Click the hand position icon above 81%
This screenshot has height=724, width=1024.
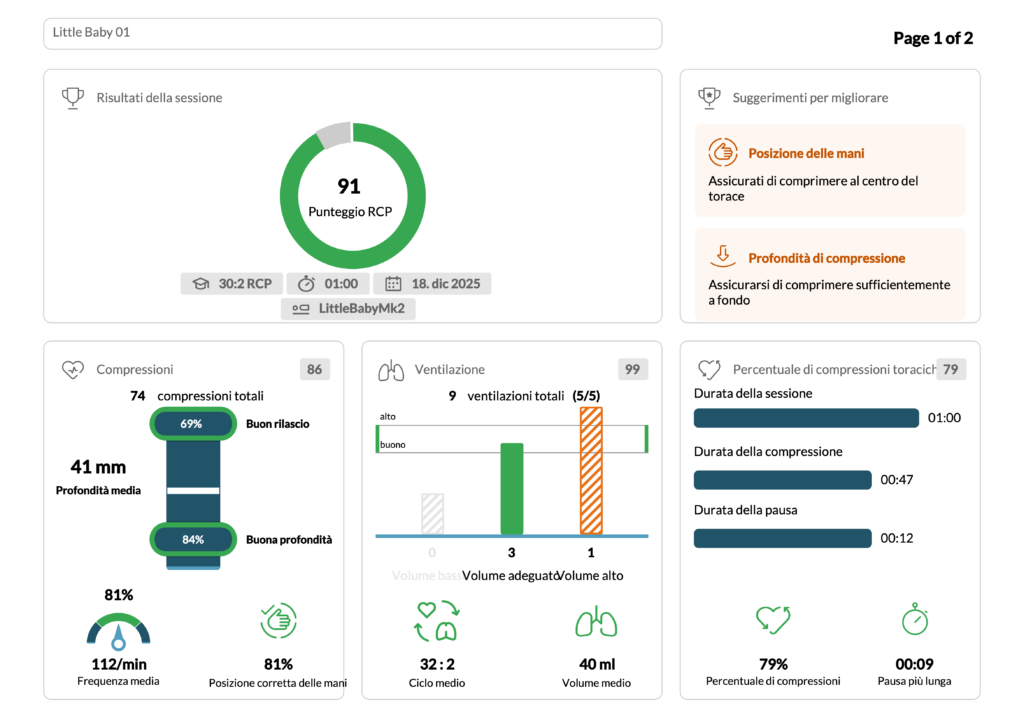278,620
